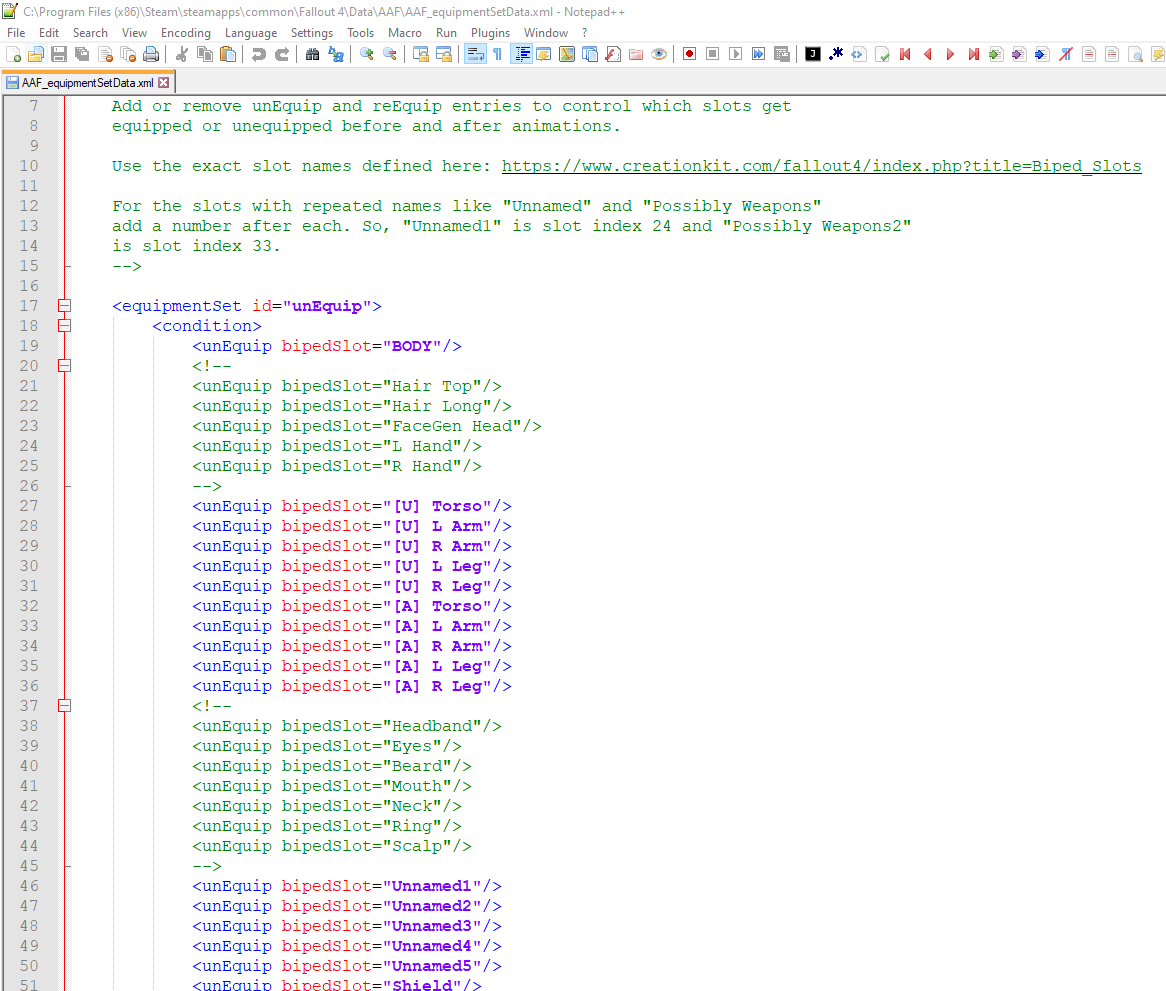Viewport: 1166px width, 991px height.
Task: Toggle synchronize horizontal scrolling icon
Action: tap(444, 54)
